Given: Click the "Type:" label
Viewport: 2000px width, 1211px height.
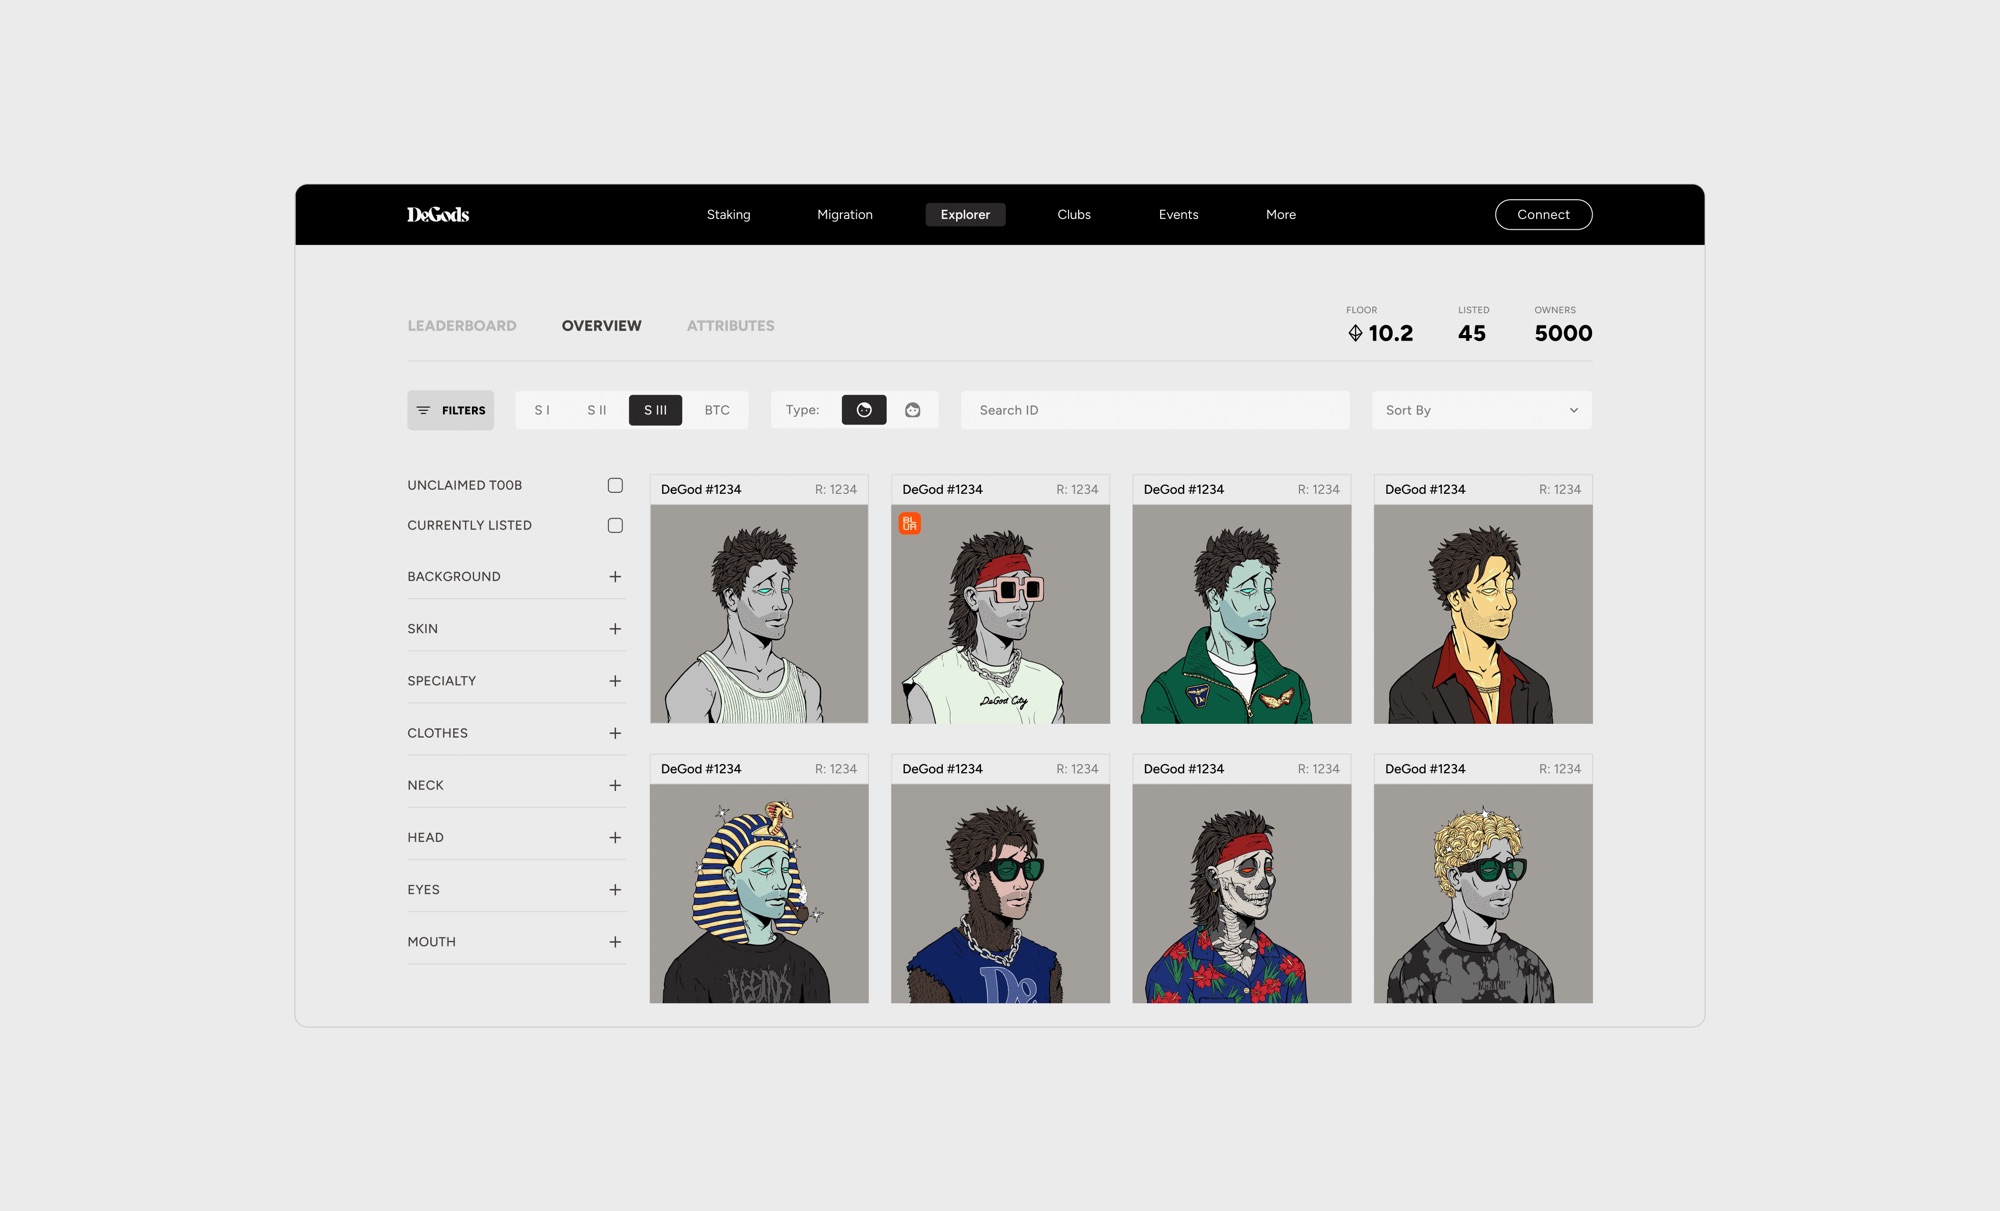Looking at the screenshot, I should point(802,410).
